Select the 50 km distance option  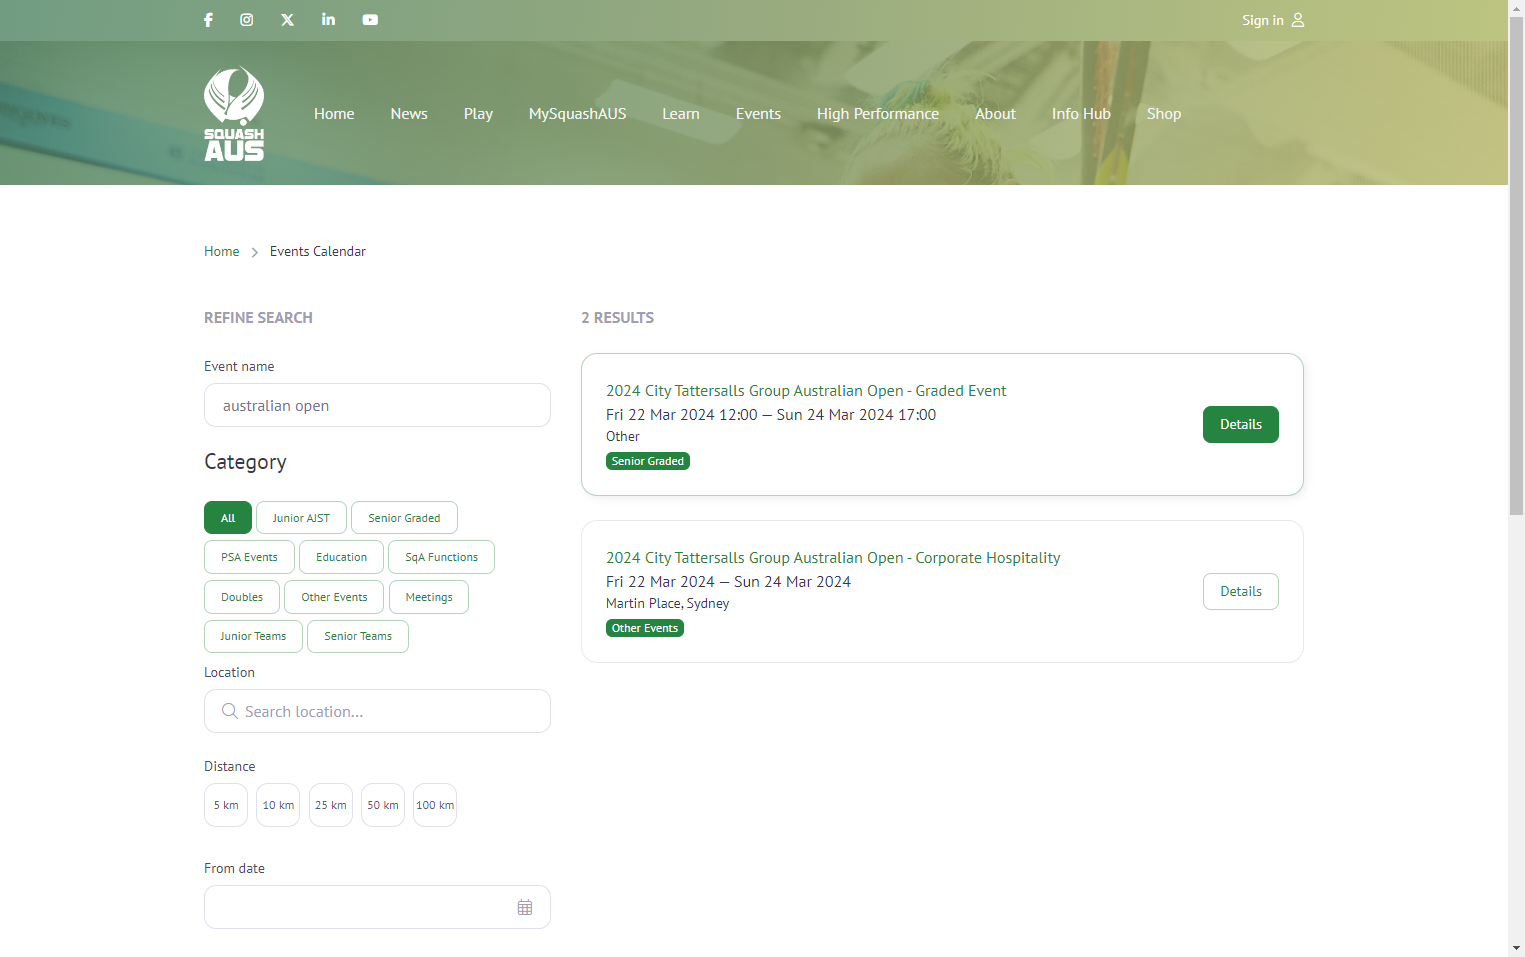pyautogui.click(x=383, y=805)
